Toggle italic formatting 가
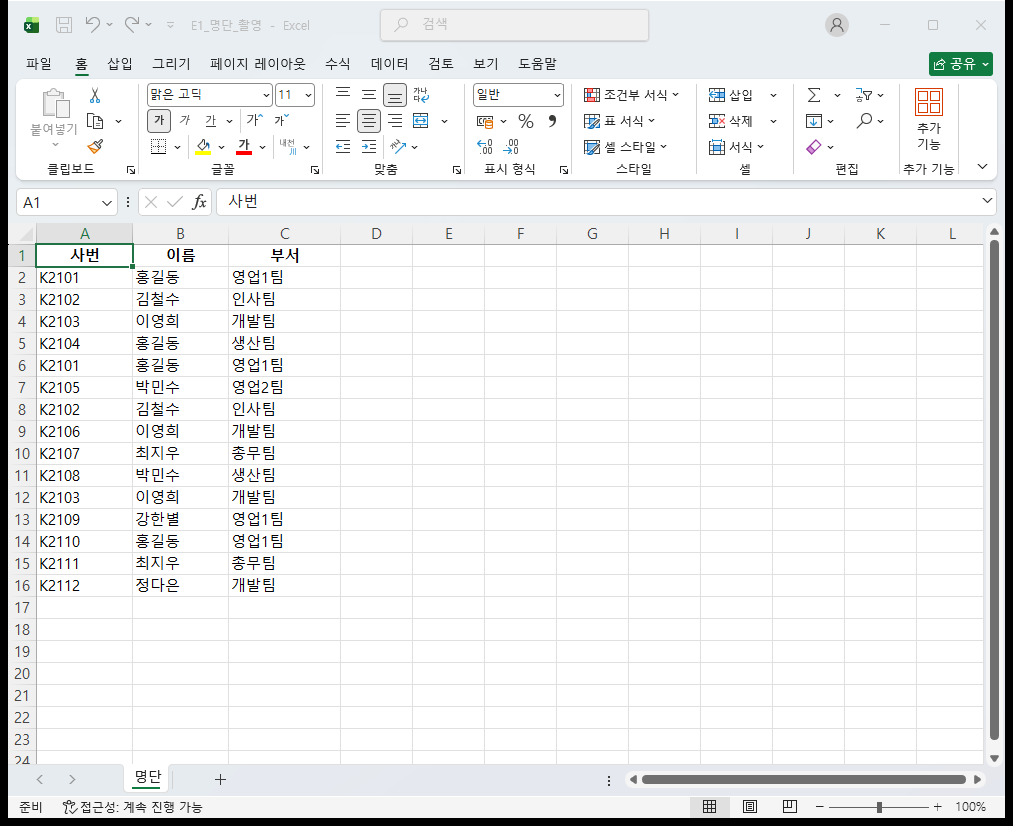Screen dimensions: 1013x826 [x=185, y=120]
